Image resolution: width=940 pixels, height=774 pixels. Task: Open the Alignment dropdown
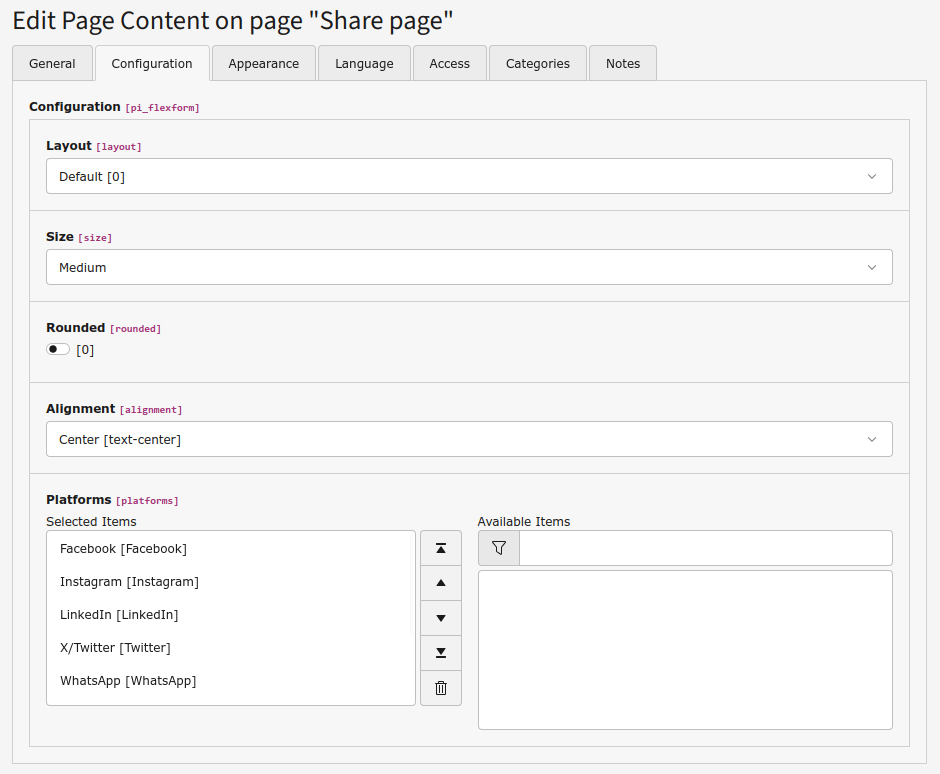coord(469,439)
